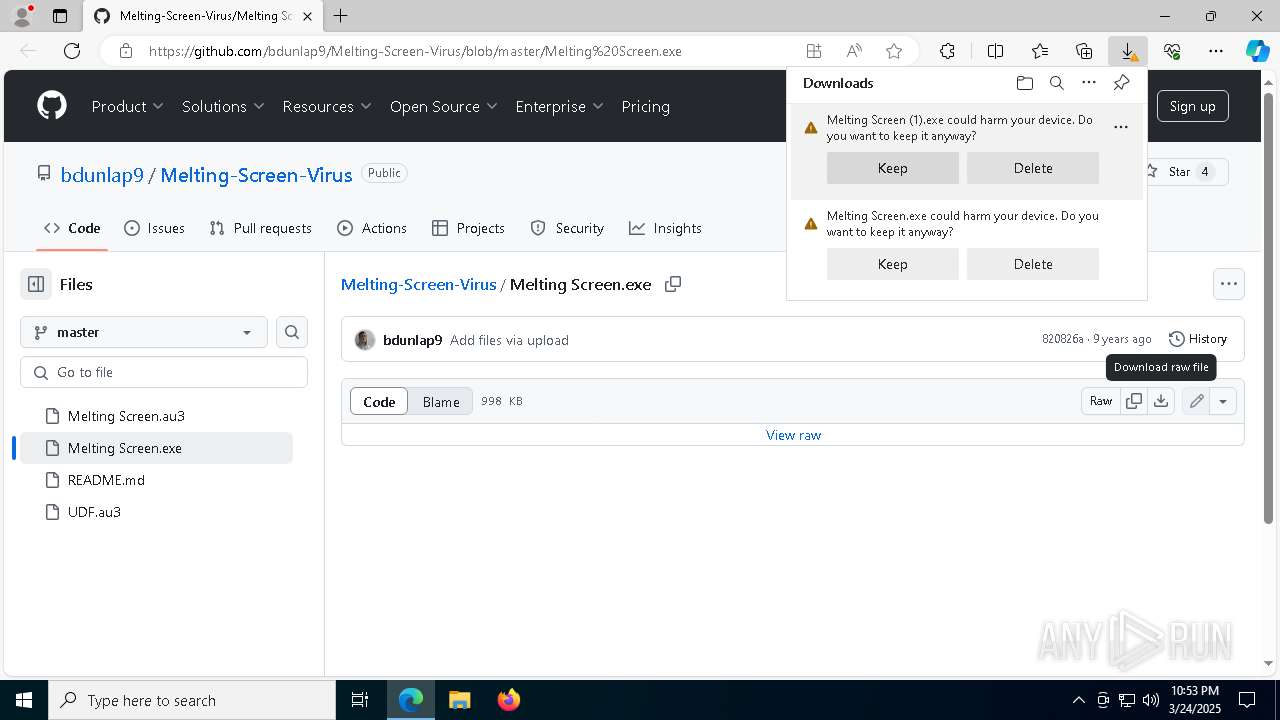Keep Melting Screen.exe download

(x=893, y=264)
